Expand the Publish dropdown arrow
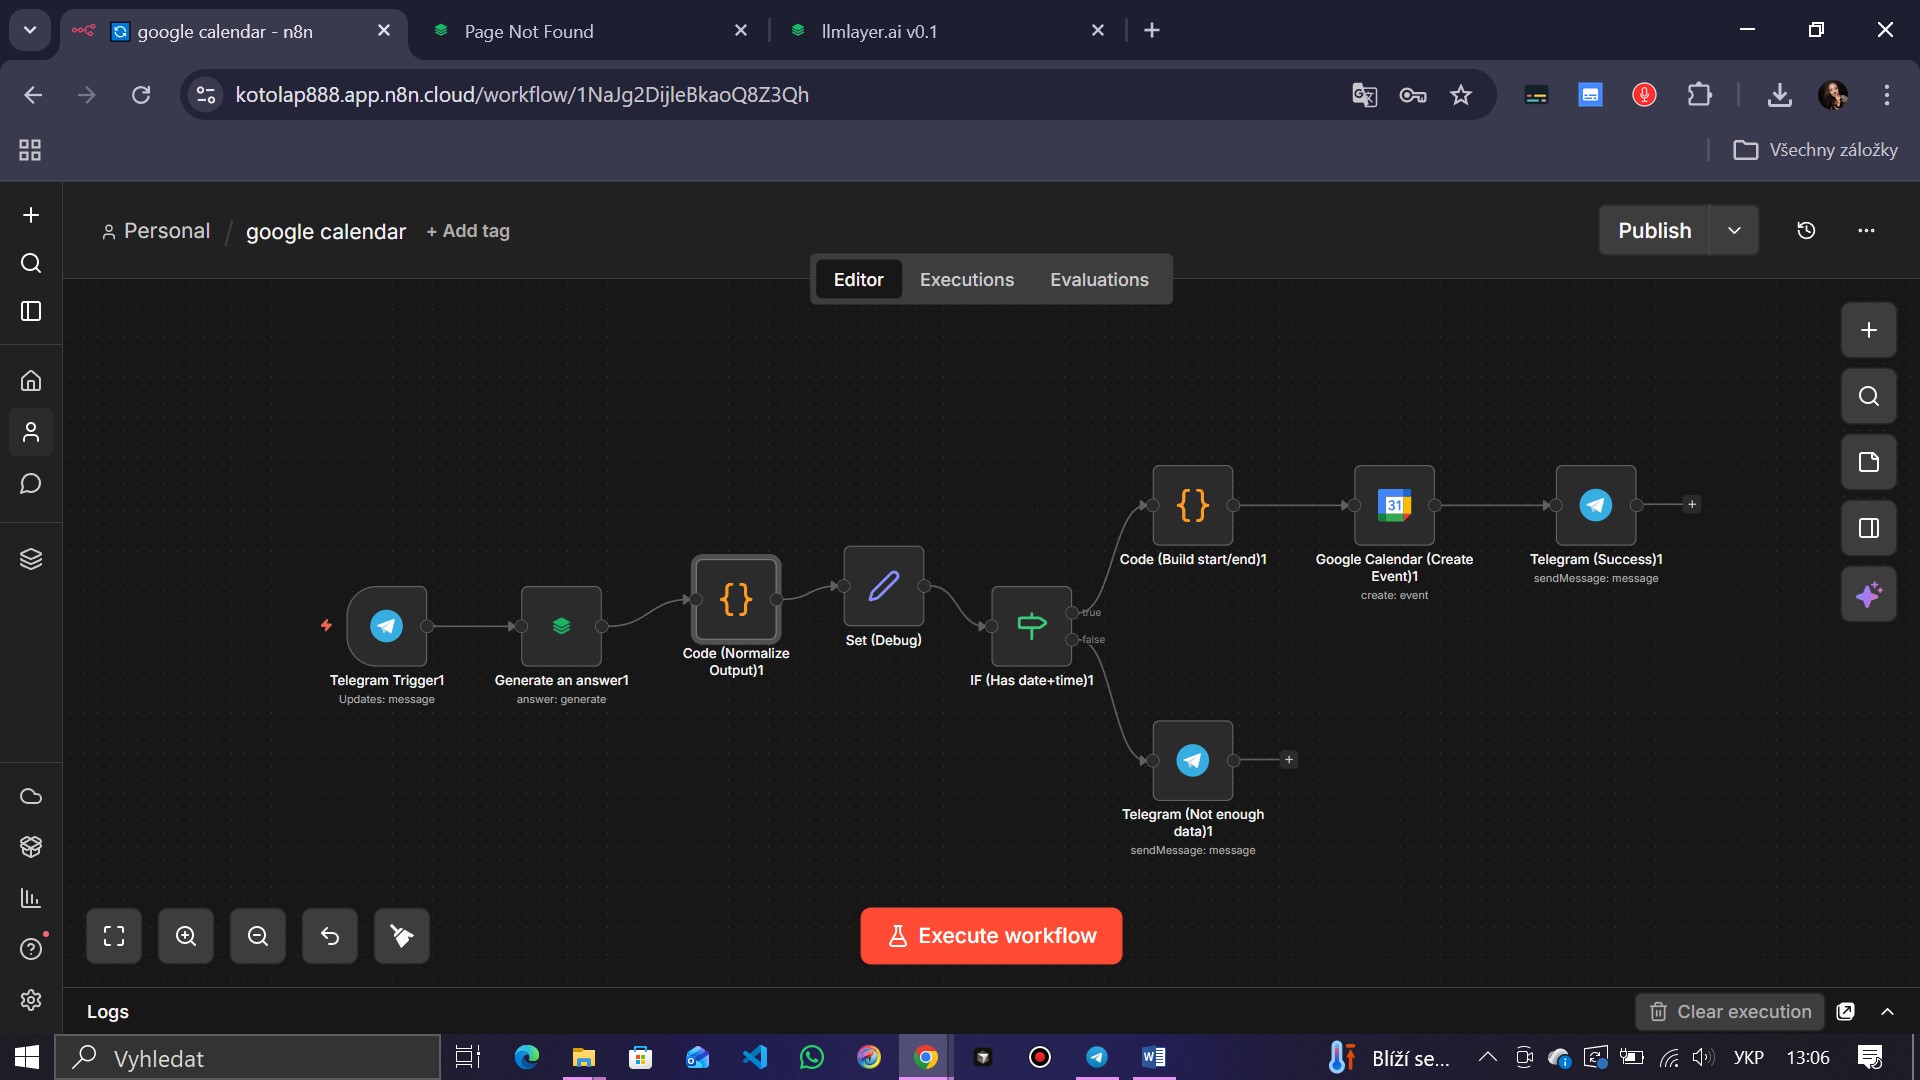 click(x=1734, y=230)
